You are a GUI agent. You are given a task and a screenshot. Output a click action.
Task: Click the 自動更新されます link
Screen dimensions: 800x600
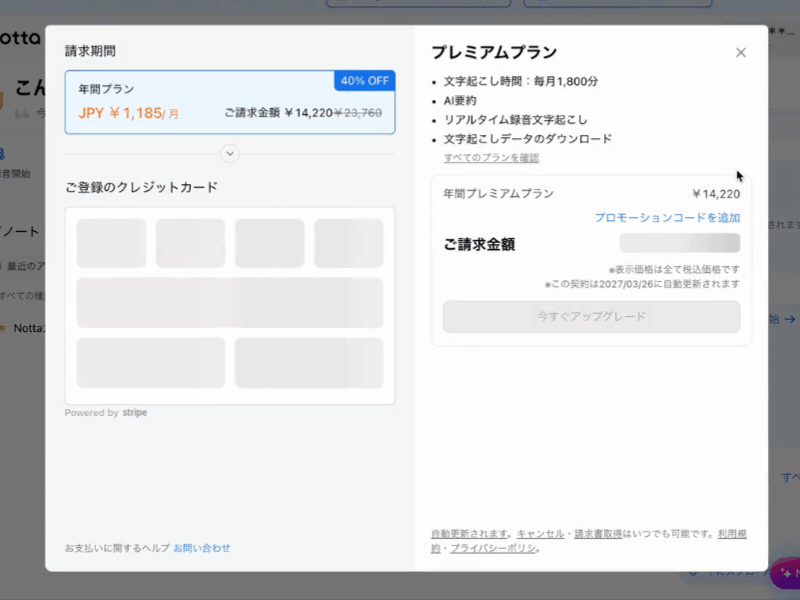click(470, 534)
